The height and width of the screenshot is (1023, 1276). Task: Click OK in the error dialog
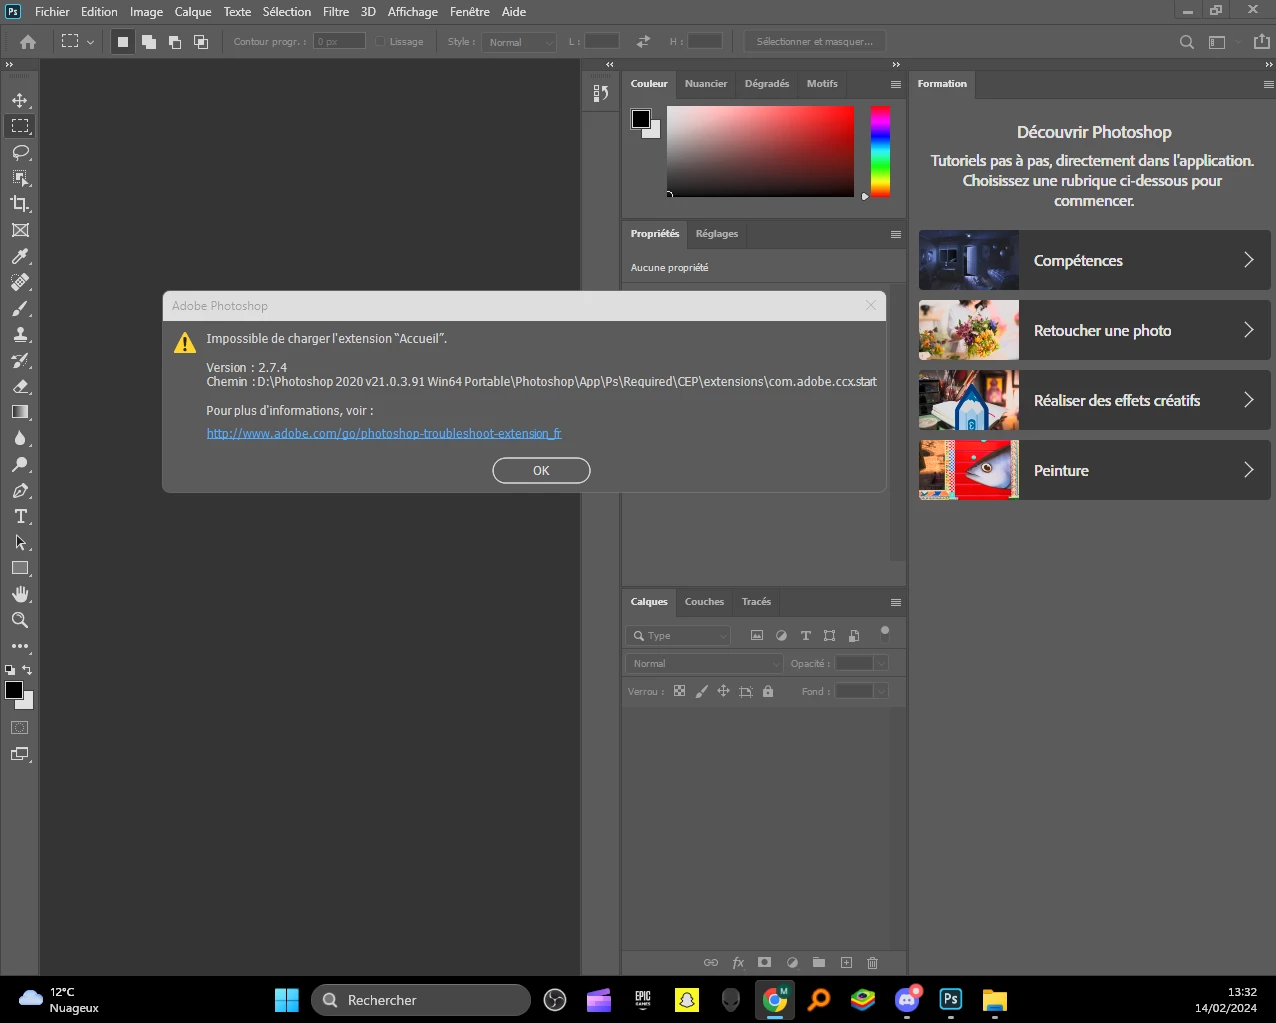541,471
